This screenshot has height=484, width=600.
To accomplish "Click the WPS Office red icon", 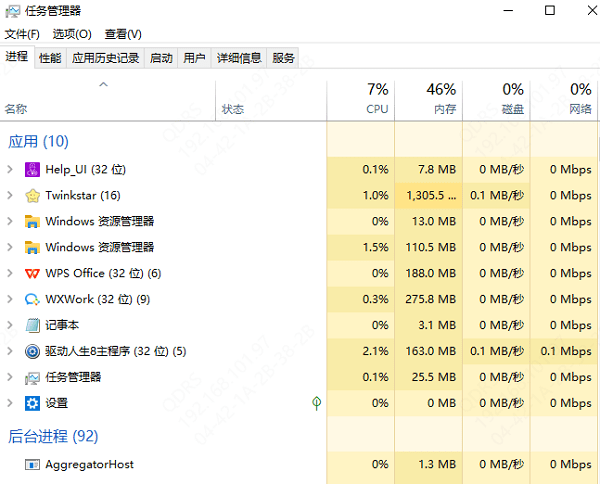I will click(32, 273).
